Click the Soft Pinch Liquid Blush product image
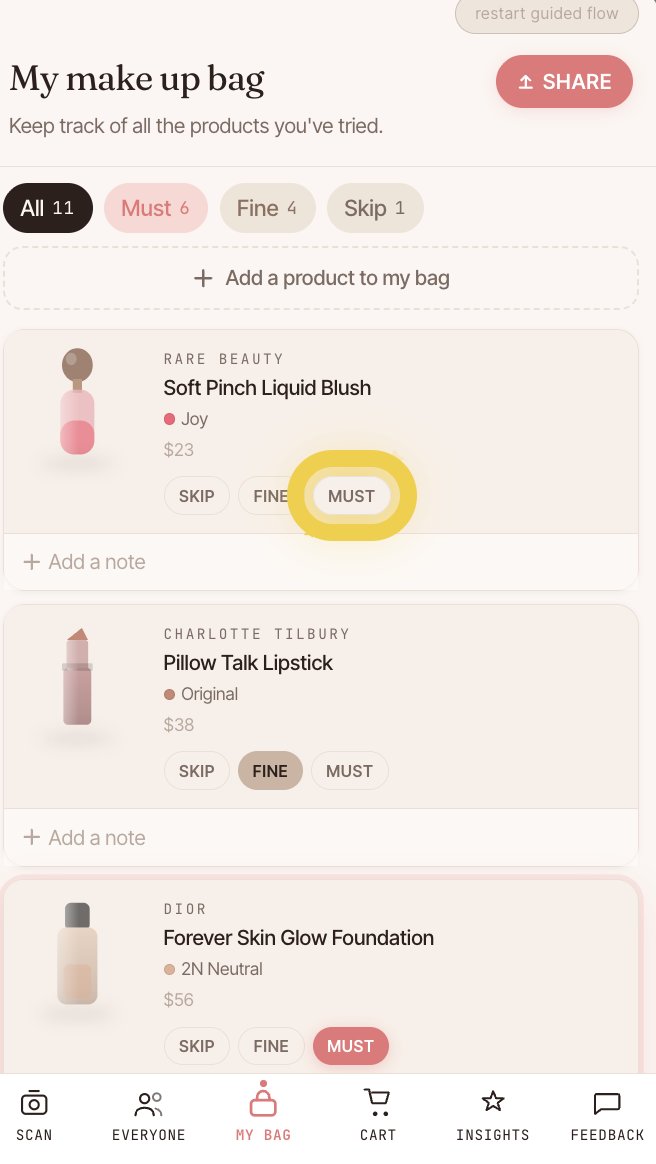The width and height of the screenshot is (656, 1164). pos(77,402)
